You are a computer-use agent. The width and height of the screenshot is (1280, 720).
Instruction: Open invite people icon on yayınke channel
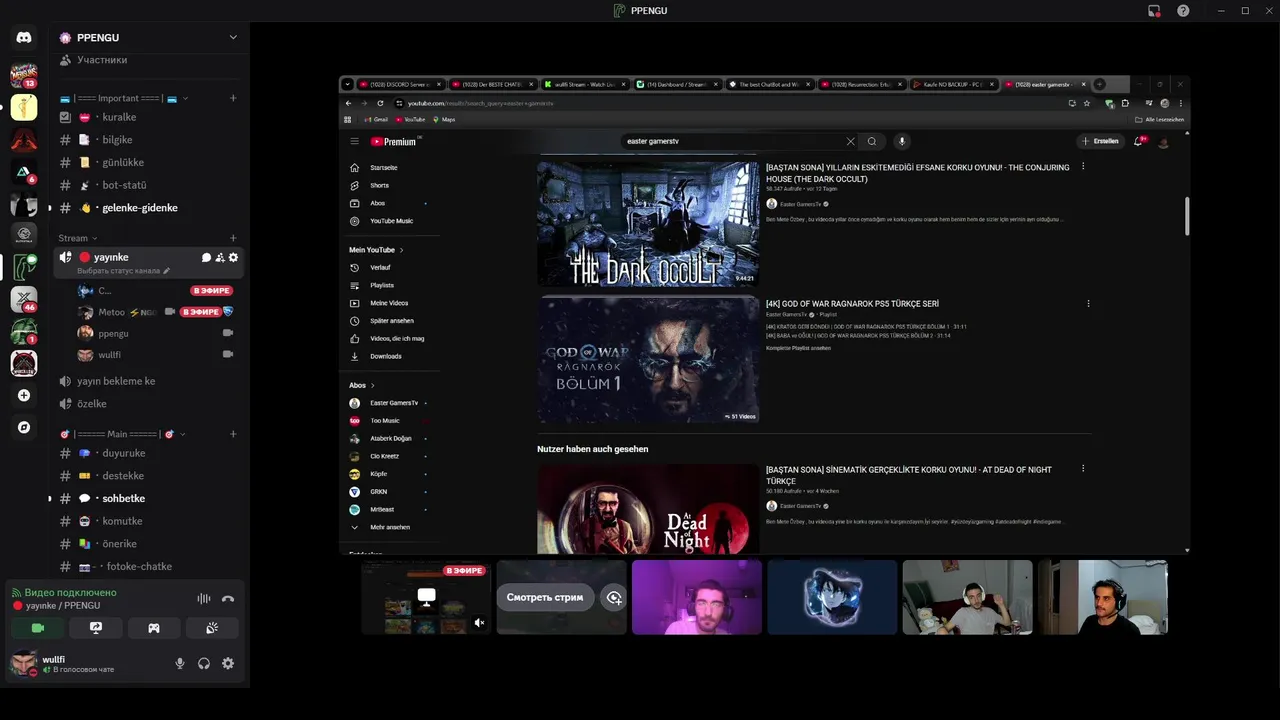[220, 258]
